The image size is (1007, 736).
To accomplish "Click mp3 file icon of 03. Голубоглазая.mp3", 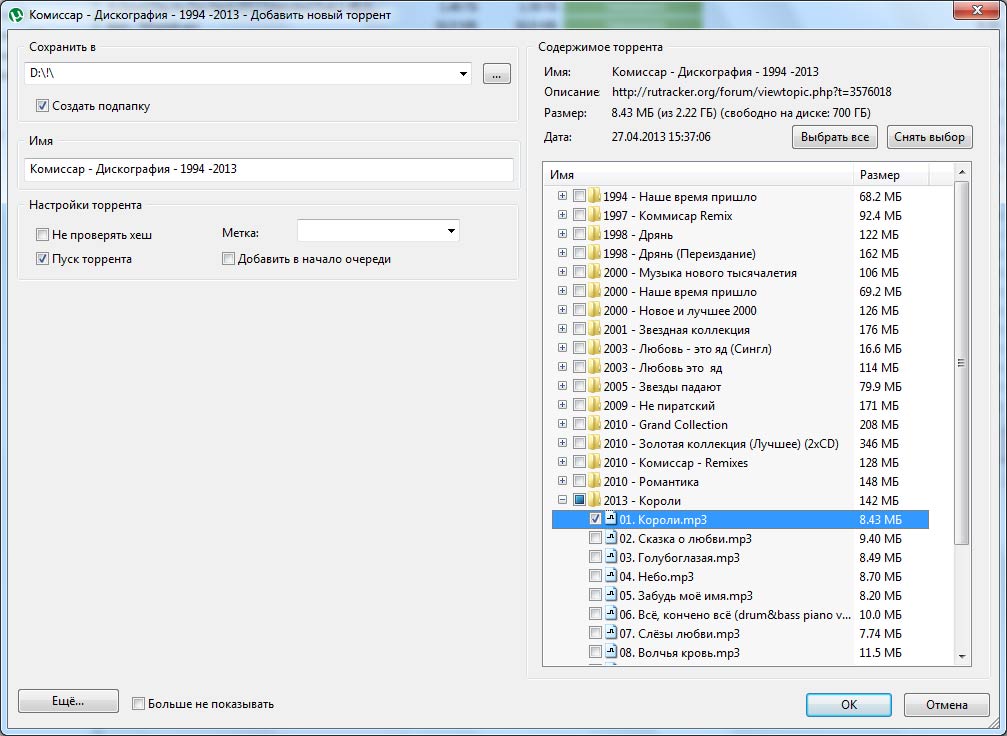I will coord(610,557).
